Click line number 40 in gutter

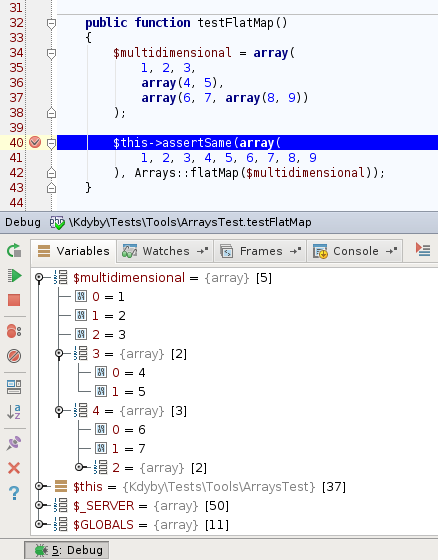click(x=16, y=143)
